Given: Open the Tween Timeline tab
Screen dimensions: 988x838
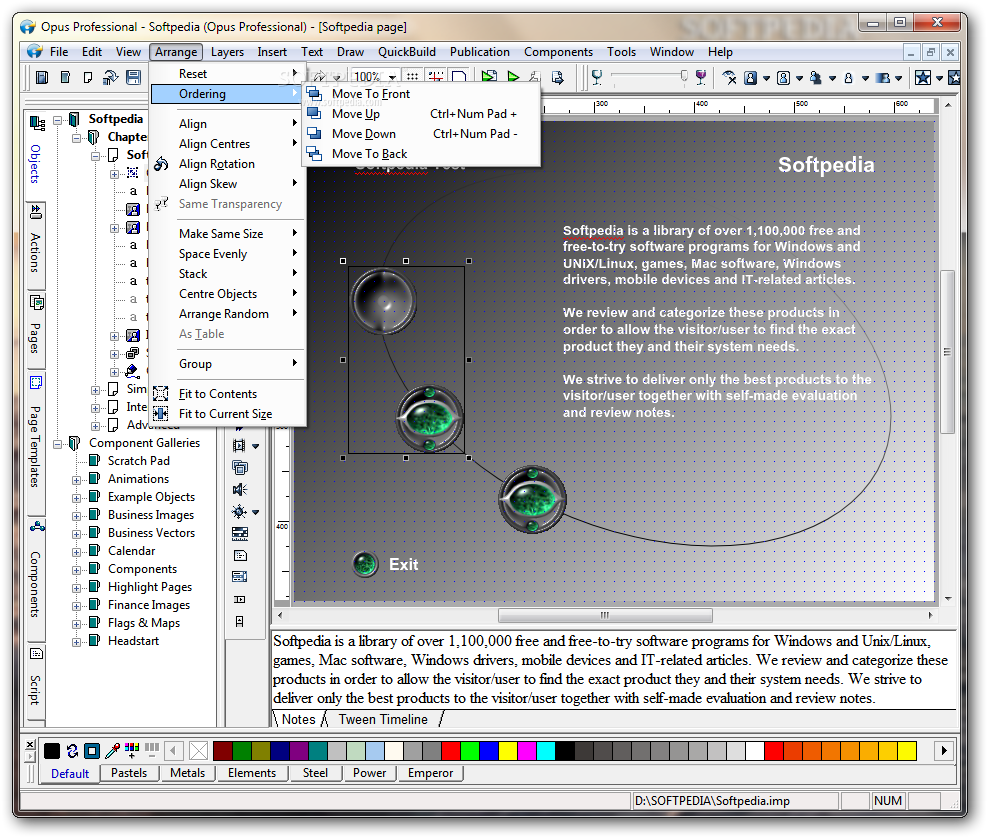Looking at the screenshot, I should coord(383,720).
